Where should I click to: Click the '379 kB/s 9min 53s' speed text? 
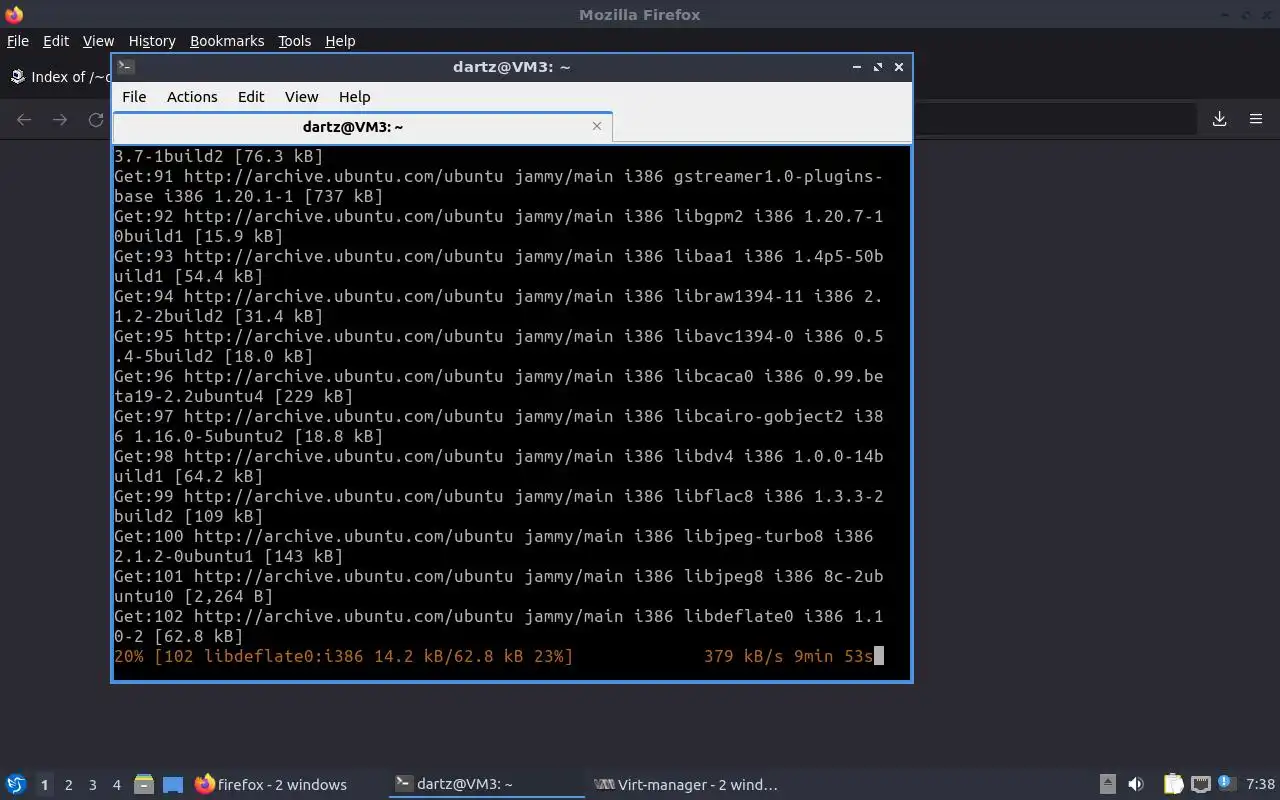(788, 656)
